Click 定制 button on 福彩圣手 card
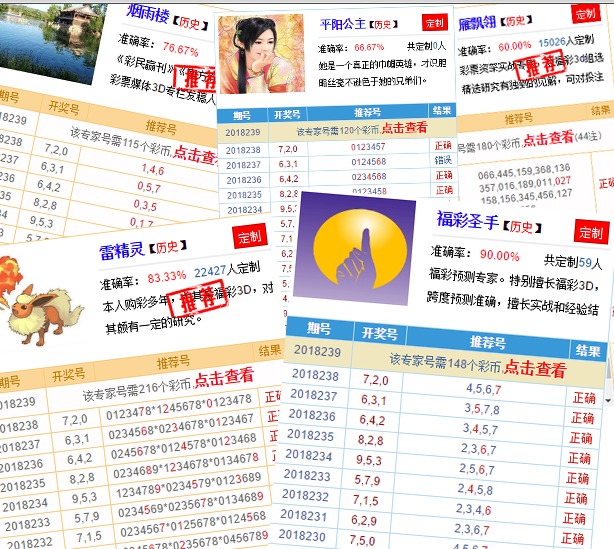The height and width of the screenshot is (549, 614). click(591, 233)
